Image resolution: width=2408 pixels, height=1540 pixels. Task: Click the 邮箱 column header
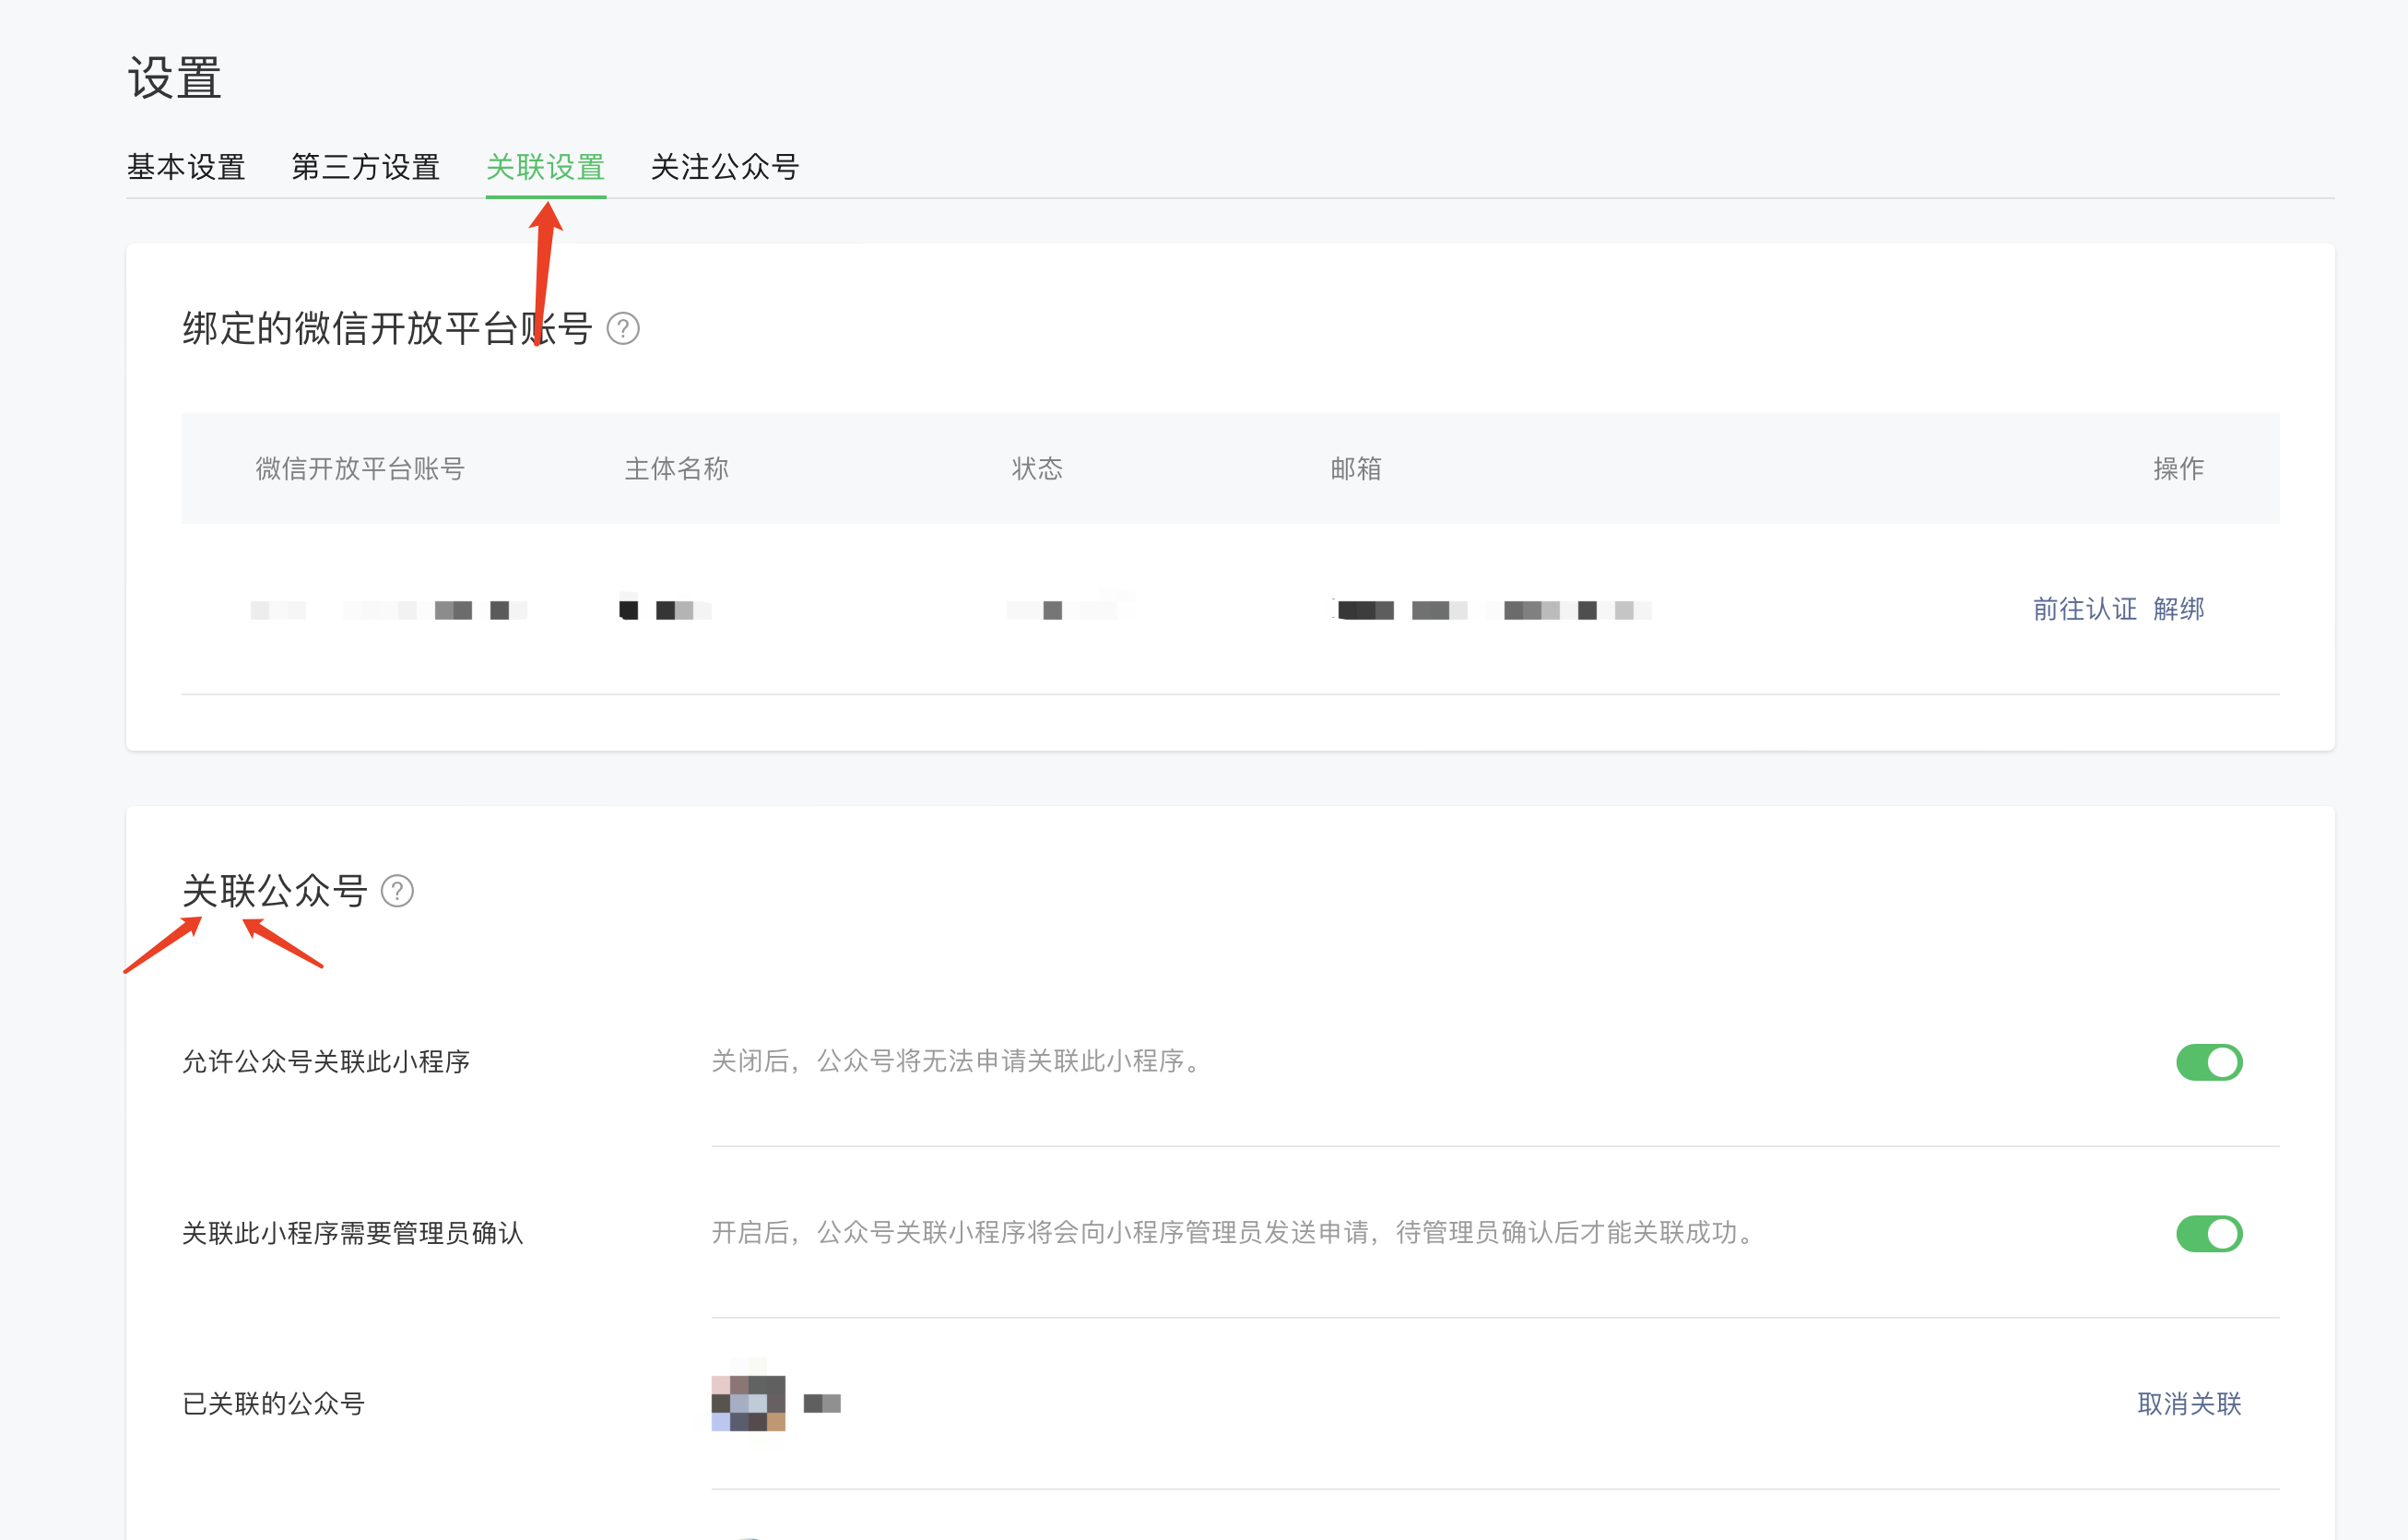tap(1355, 468)
